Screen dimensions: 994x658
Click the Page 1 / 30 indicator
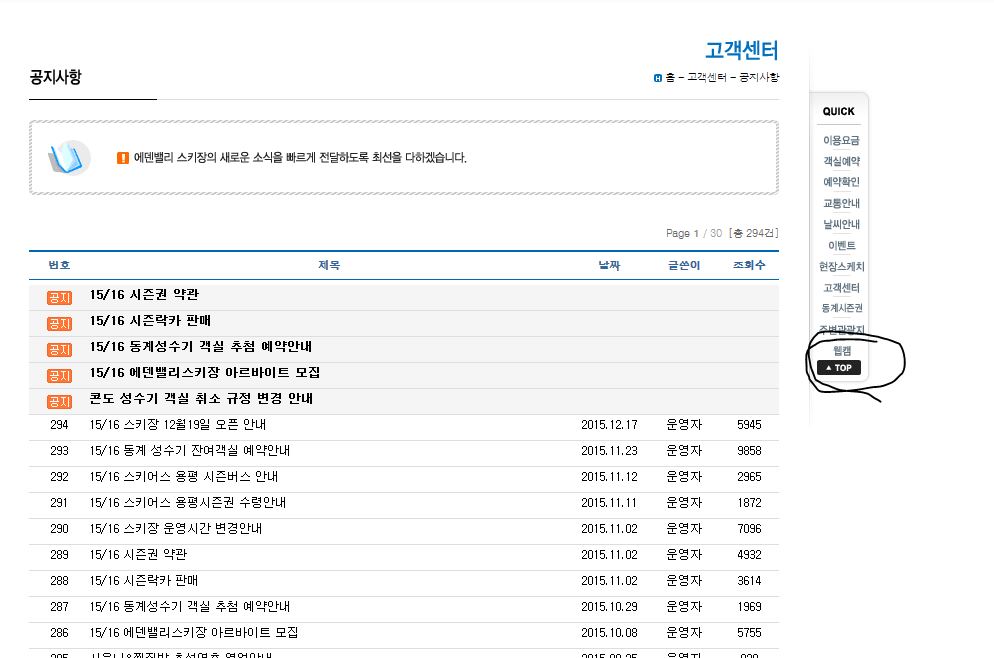point(694,233)
